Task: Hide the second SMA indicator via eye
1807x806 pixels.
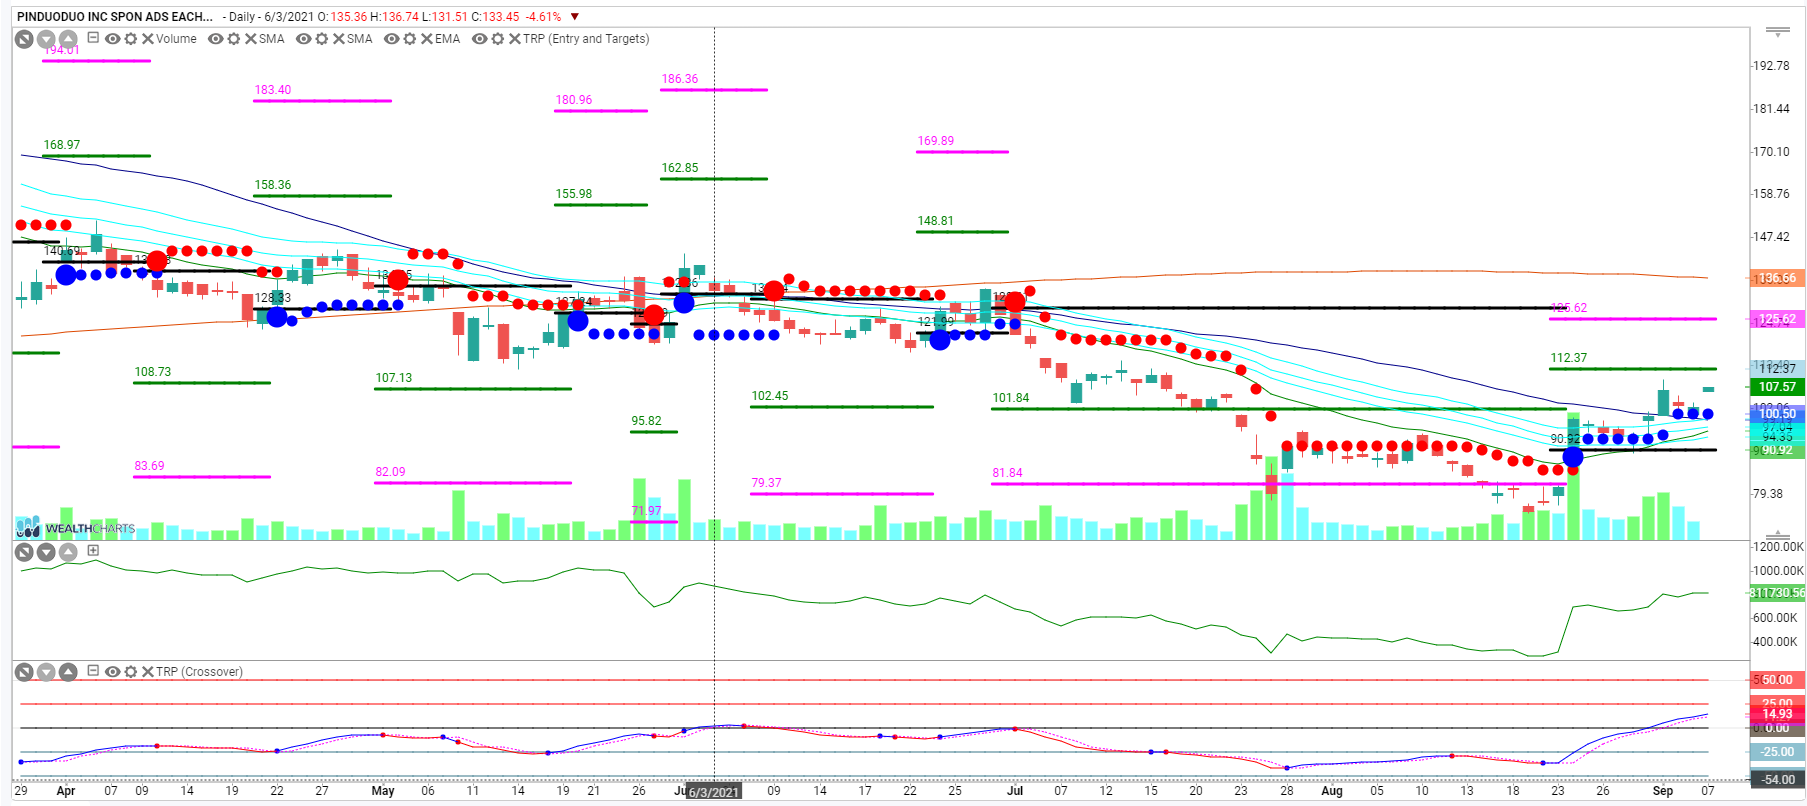Action: click(304, 39)
